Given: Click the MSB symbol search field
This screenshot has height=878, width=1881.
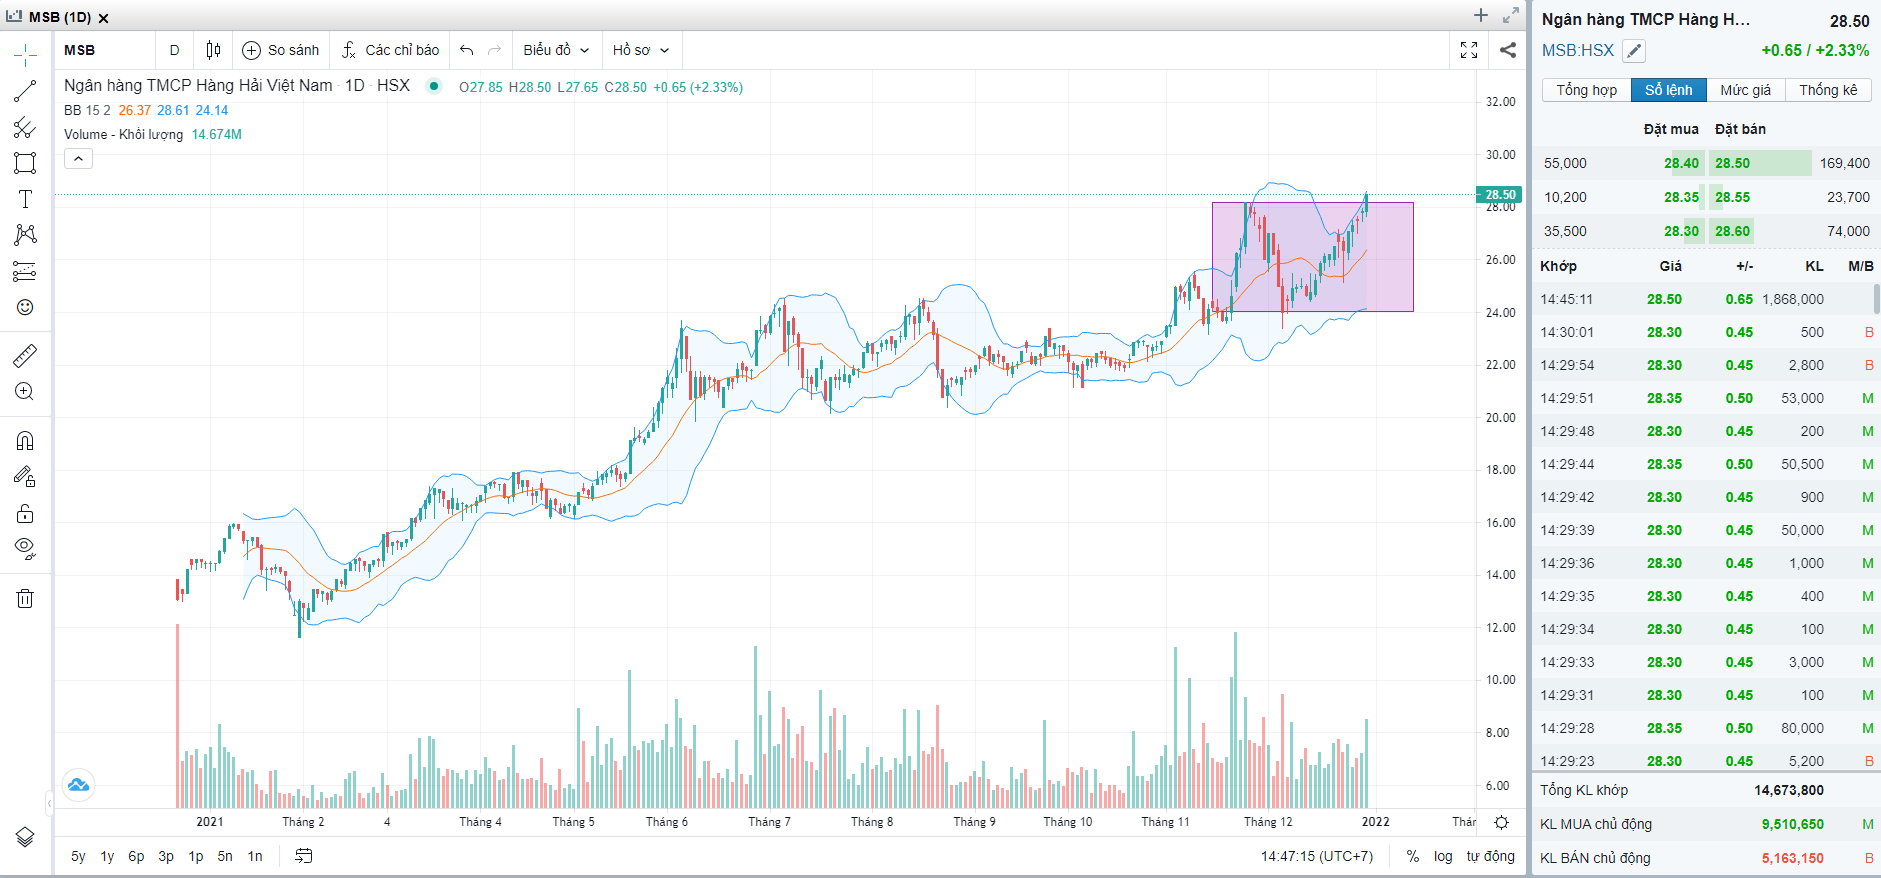Looking at the screenshot, I should point(104,50).
